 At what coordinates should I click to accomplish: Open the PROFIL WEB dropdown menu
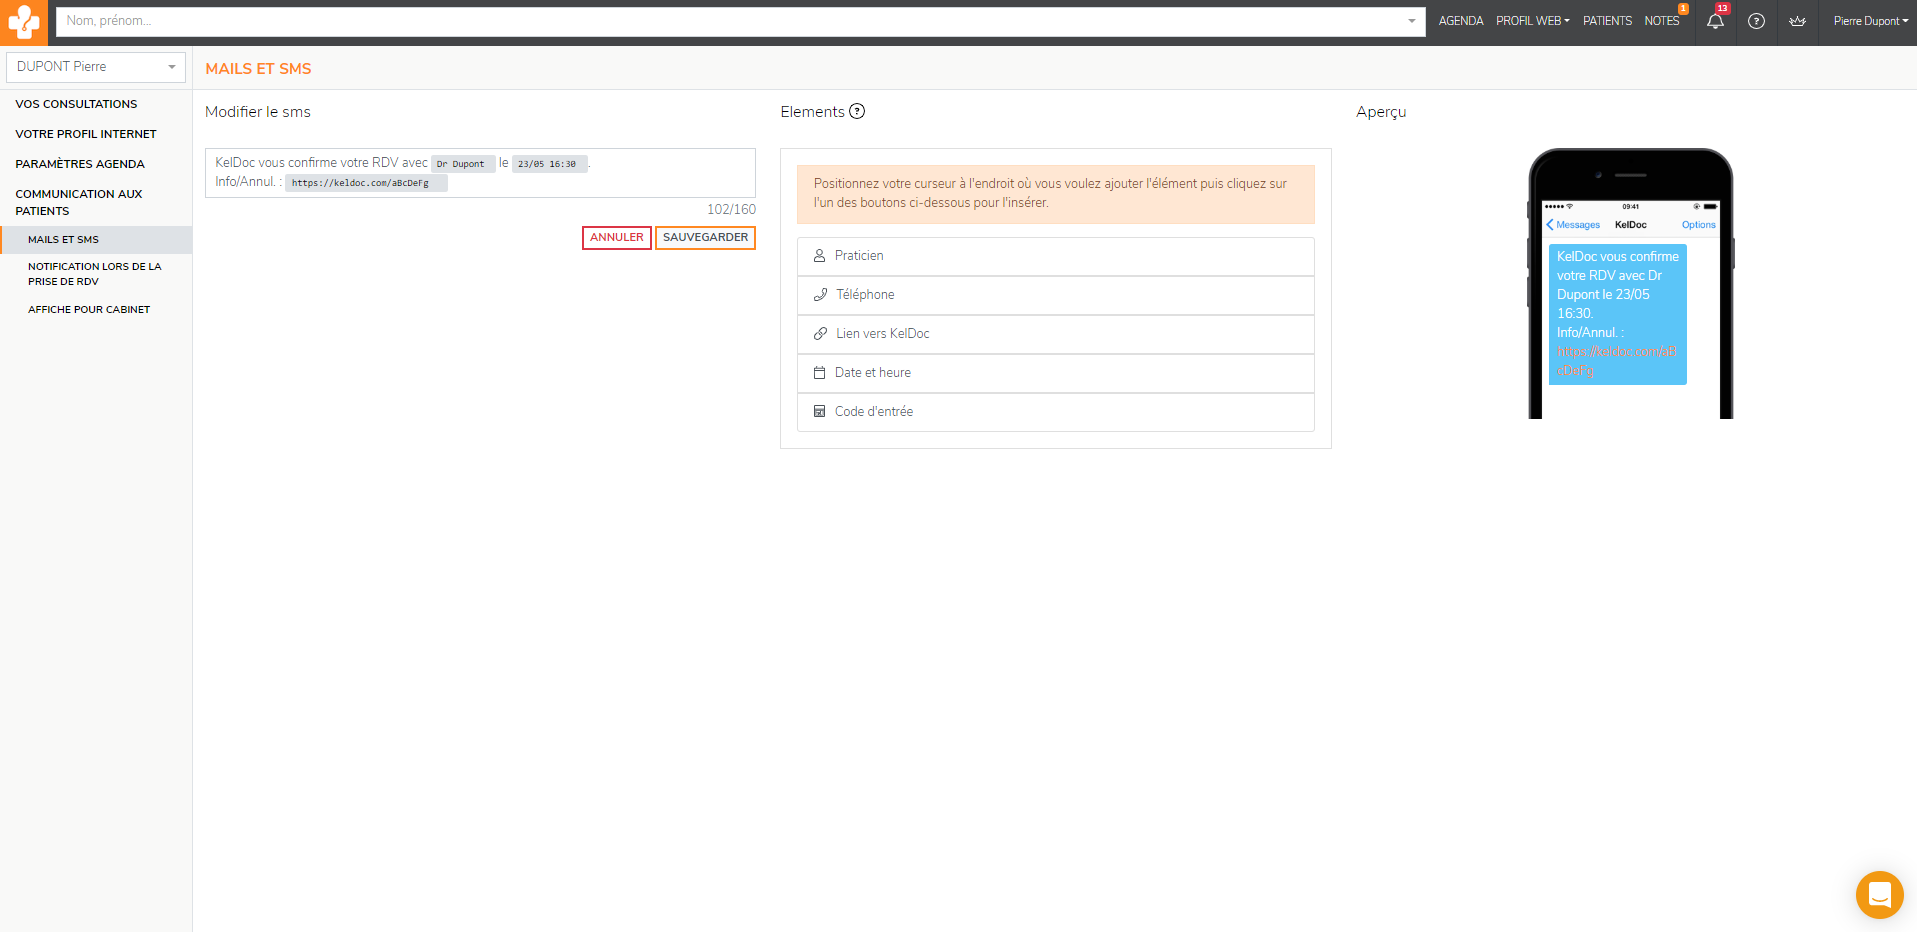point(1532,21)
